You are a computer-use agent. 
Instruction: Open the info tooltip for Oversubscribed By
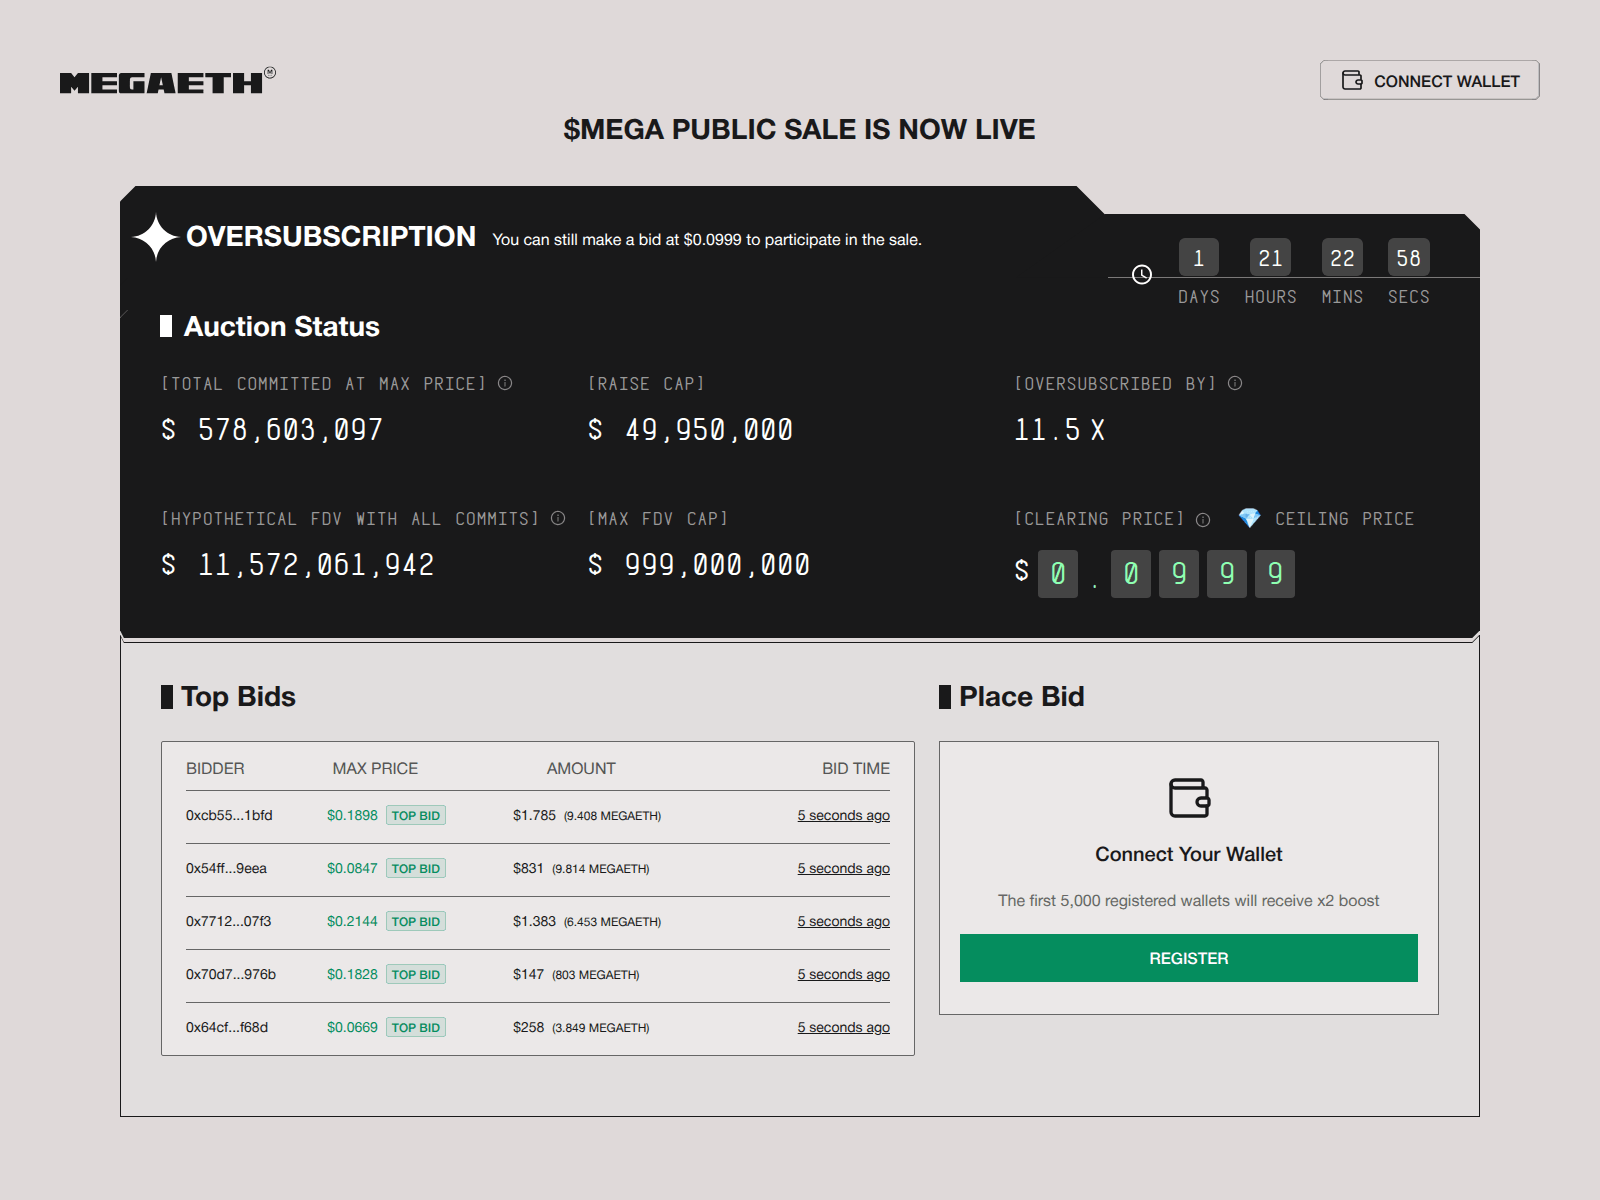point(1234,383)
